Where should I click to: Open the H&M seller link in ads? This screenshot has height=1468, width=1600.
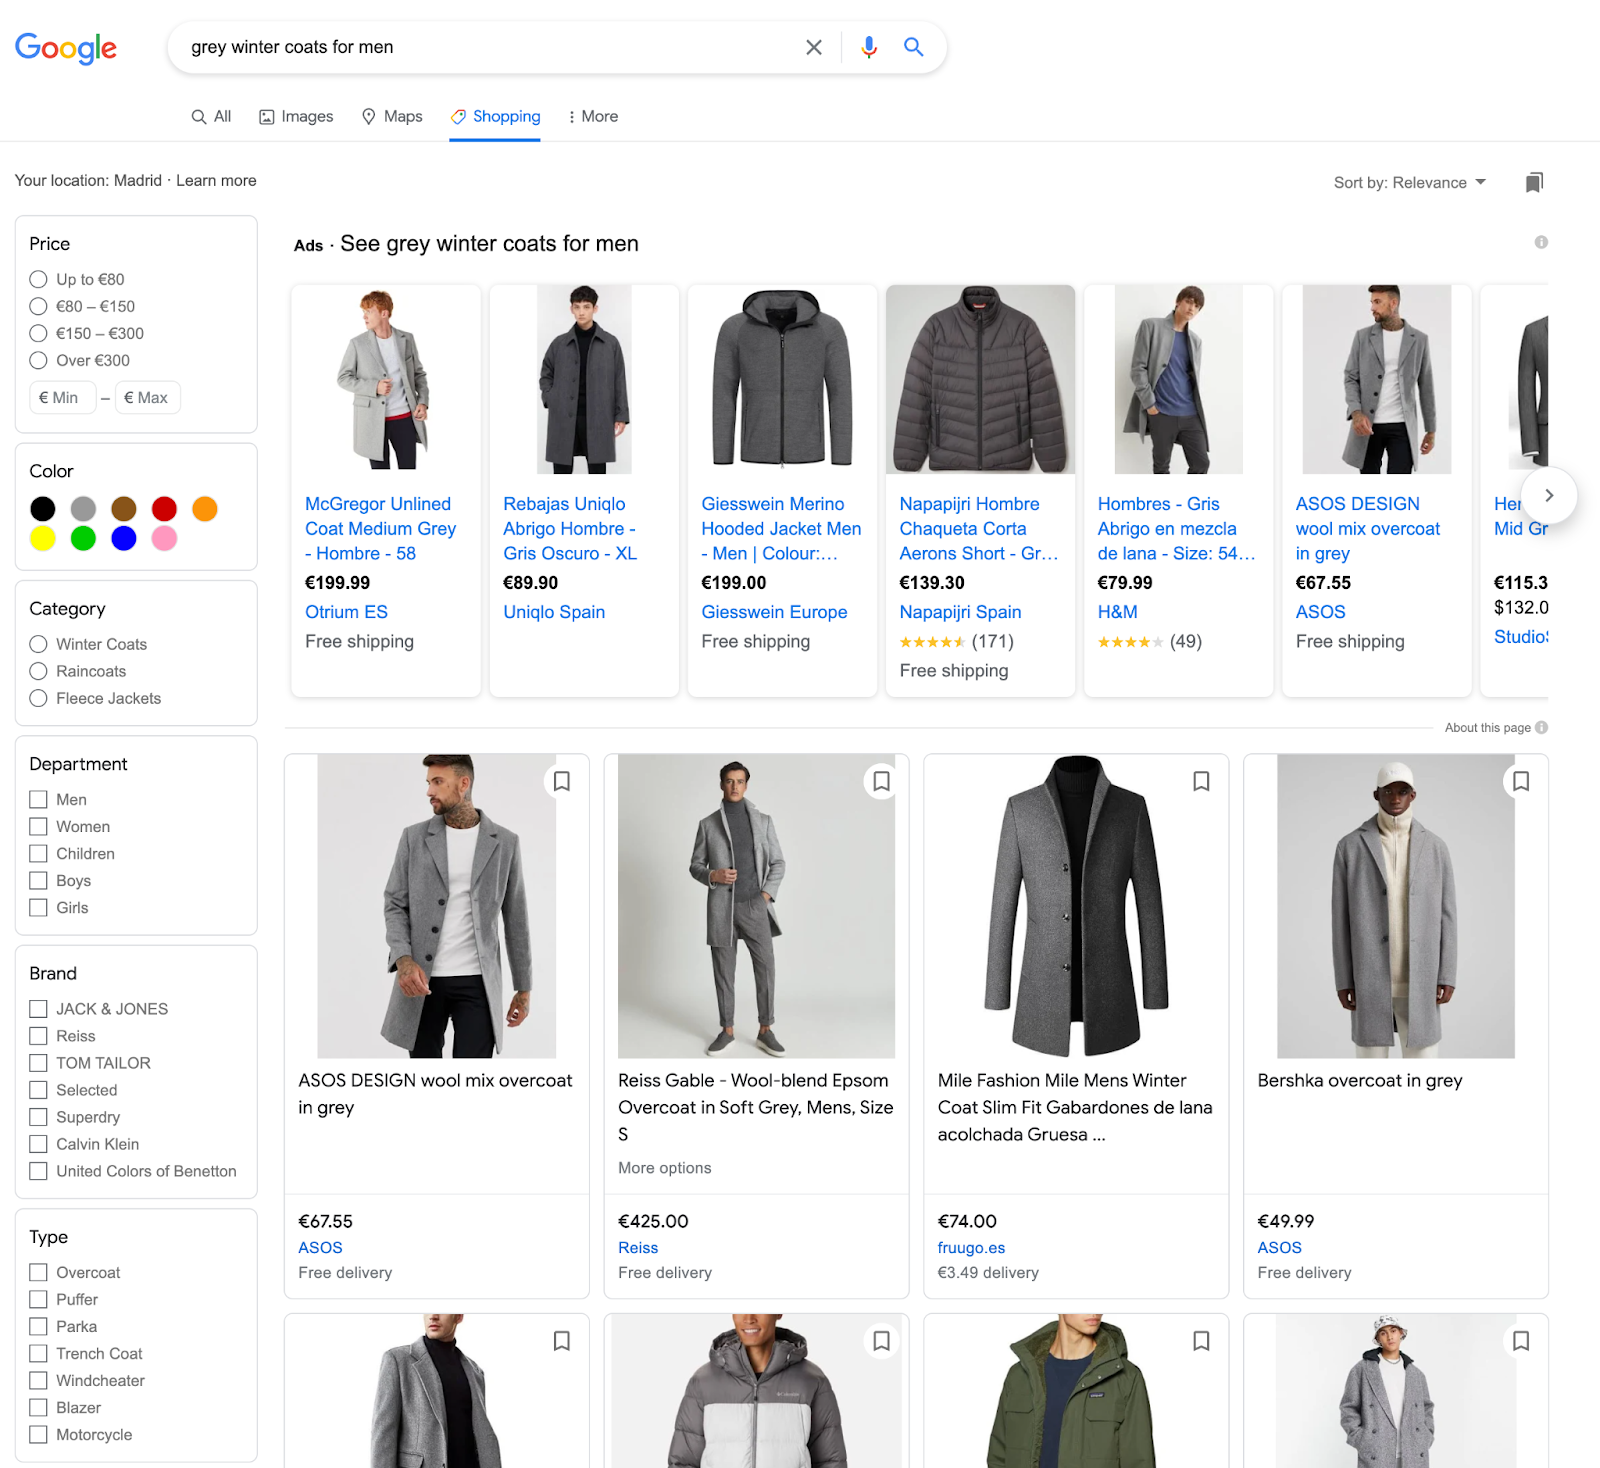(x=1117, y=612)
